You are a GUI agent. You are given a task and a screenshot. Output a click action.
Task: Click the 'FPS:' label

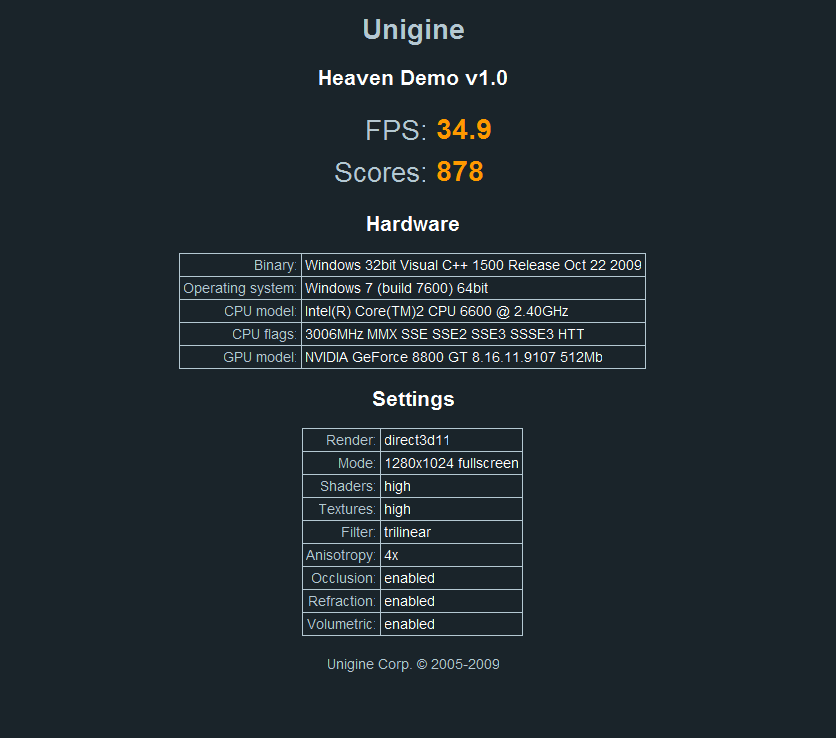pos(396,130)
